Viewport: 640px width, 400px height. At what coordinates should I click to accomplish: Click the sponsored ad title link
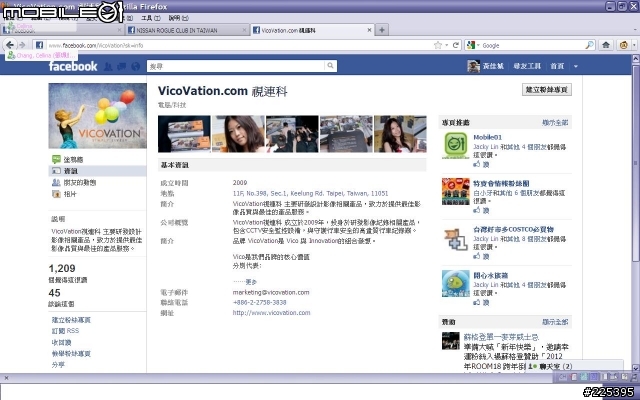tap(502, 337)
